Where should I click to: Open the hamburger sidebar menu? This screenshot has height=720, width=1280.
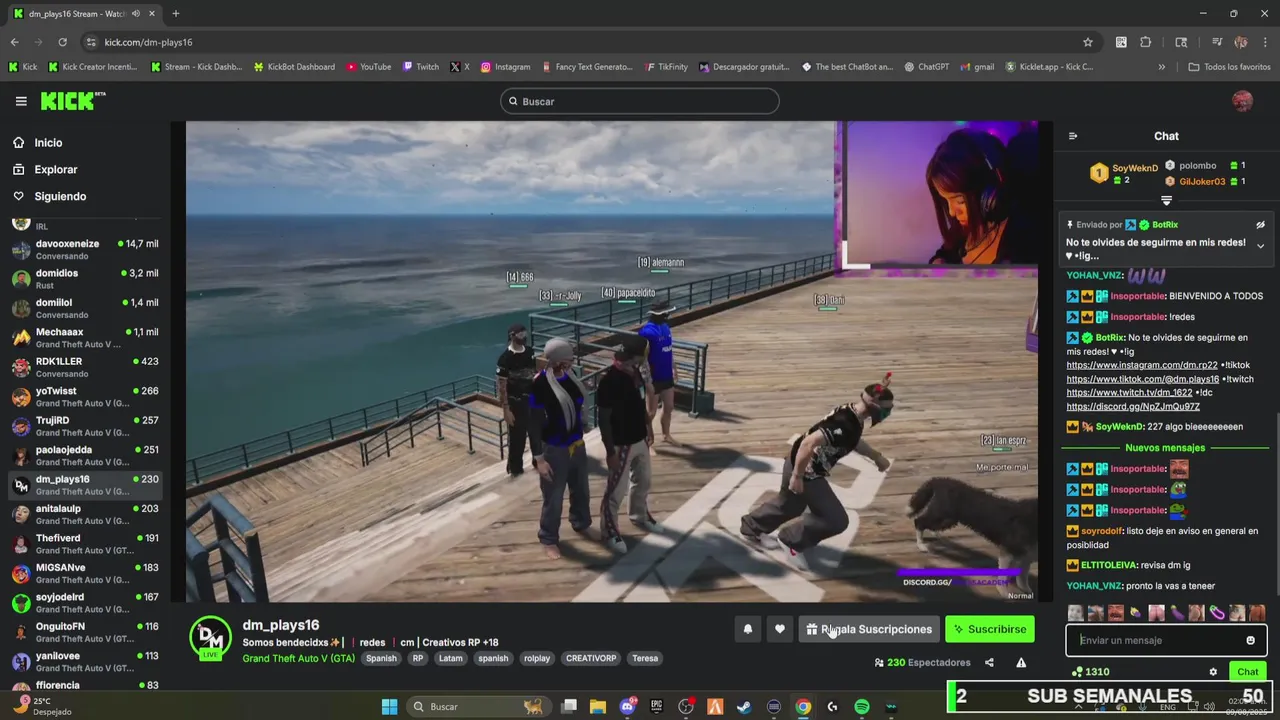tap(21, 101)
